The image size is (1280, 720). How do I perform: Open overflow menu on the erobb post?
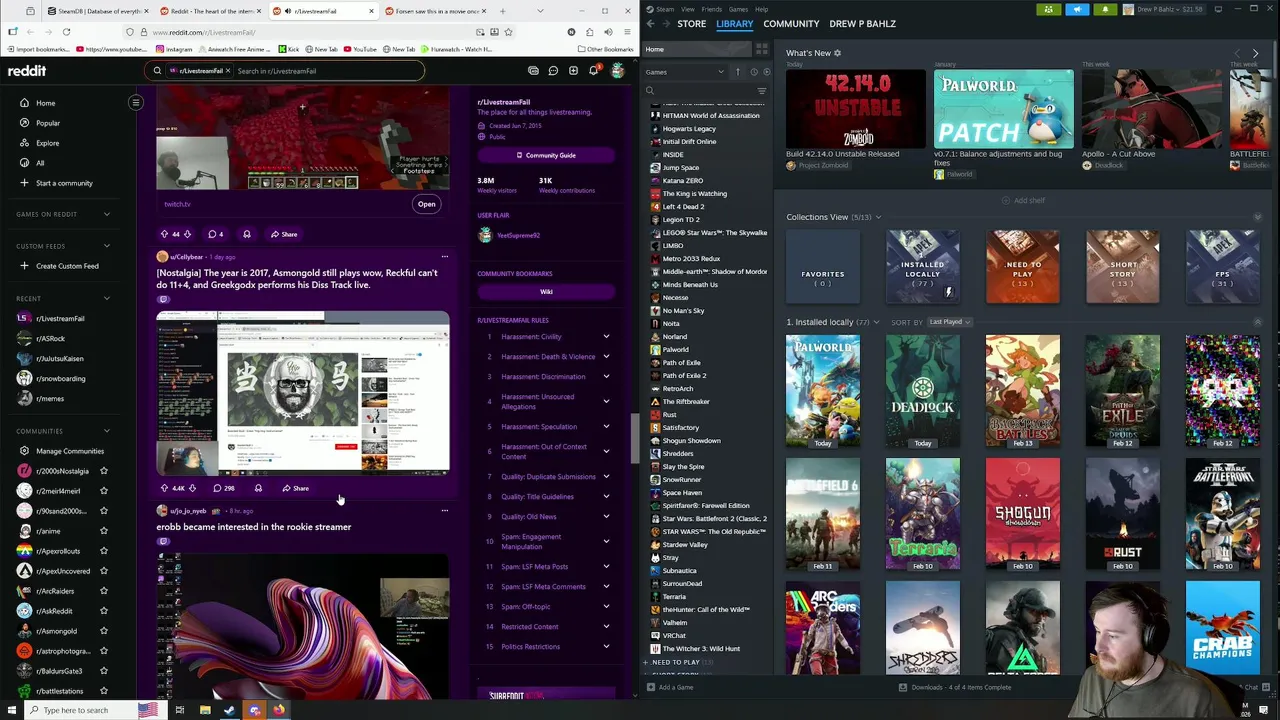pos(445,511)
